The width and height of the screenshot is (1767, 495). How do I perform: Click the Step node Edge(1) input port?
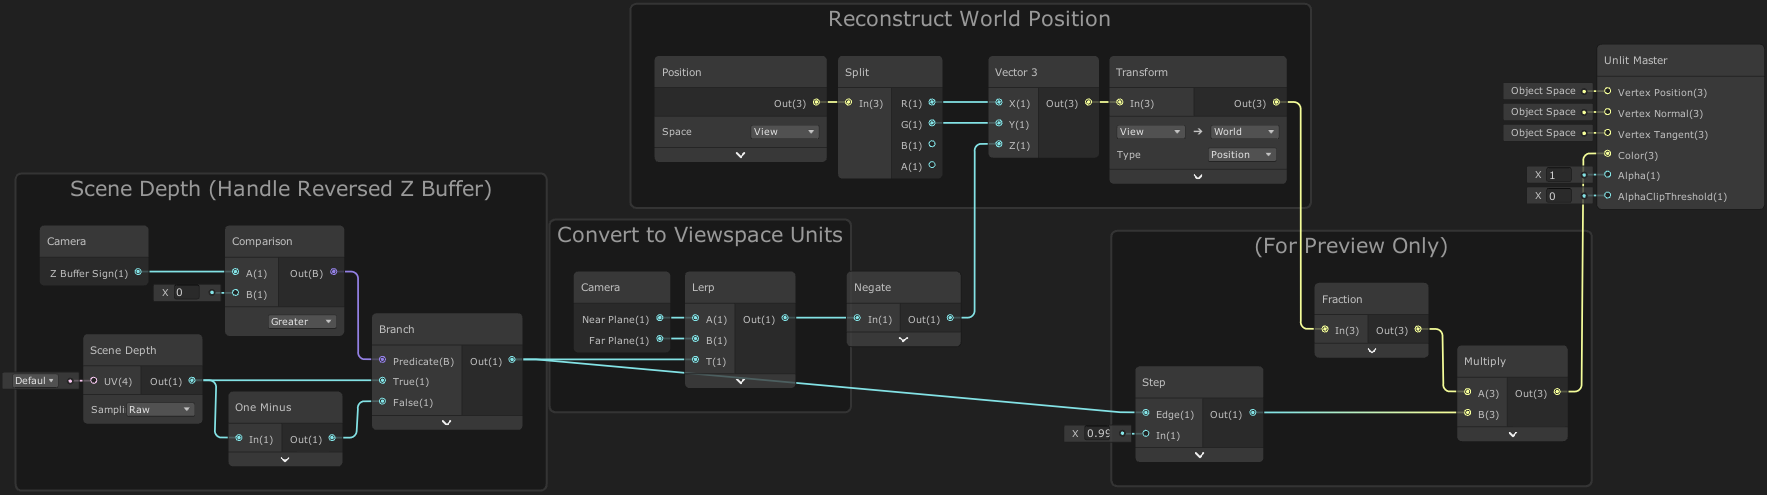pyautogui.click(x=1146, y=414)
